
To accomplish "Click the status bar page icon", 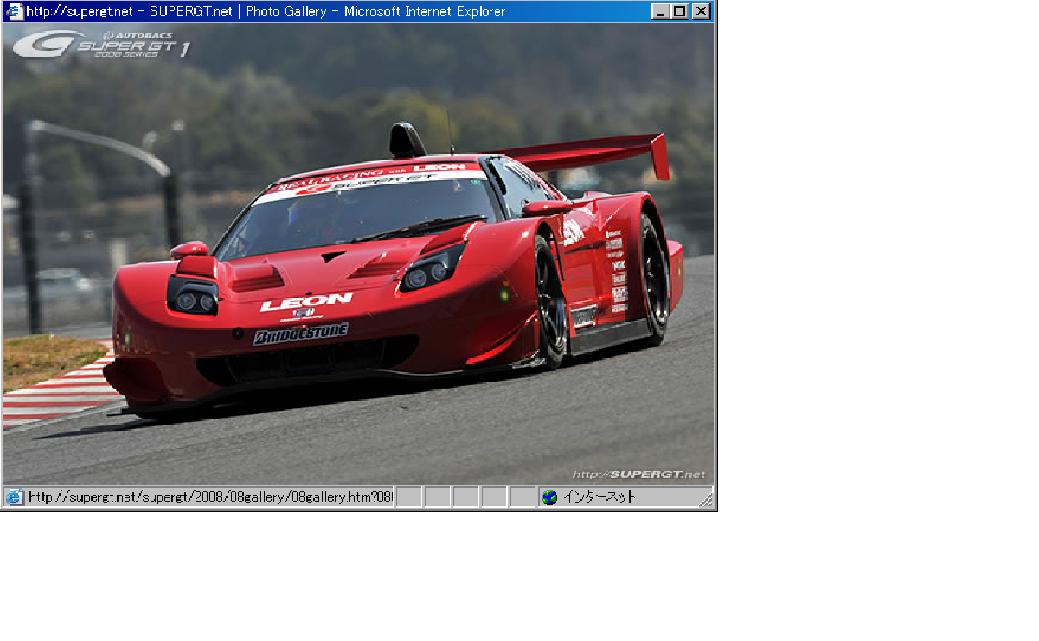I will [14, 497].
